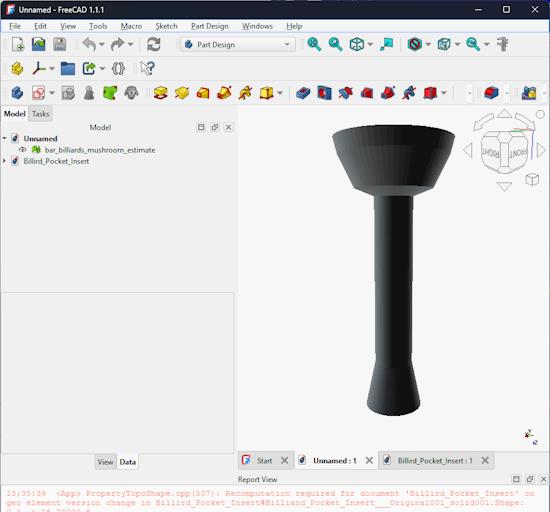Select bar_billiards_mushroom_estimate in the tree
Image resolution: width=550 pixels, height=512 pixels.
point(100,150)
